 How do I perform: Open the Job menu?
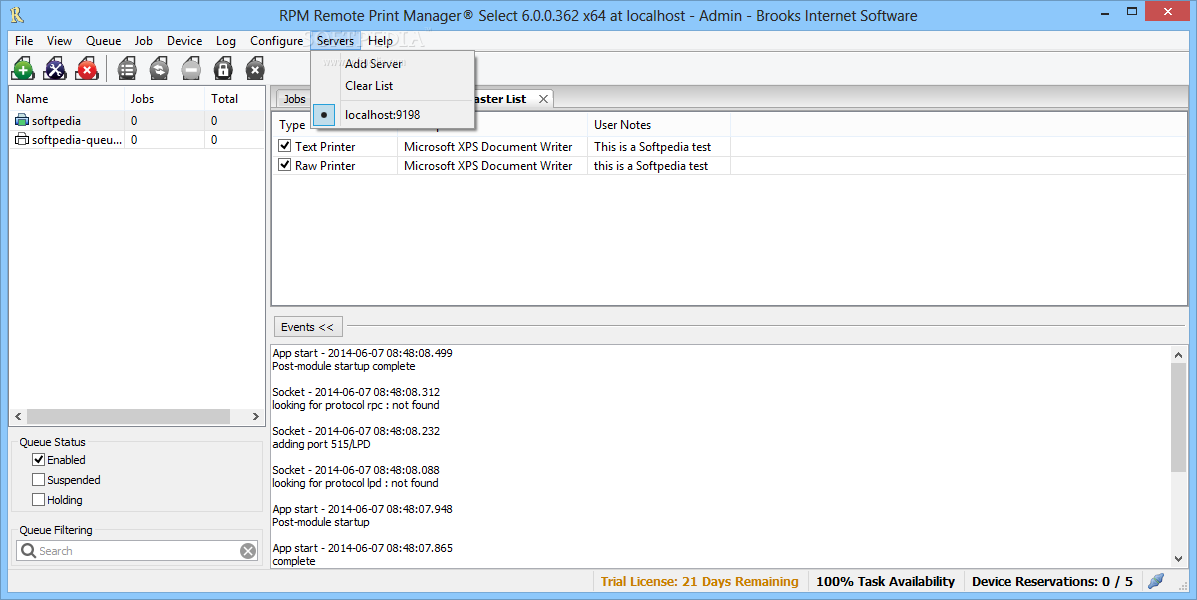pos(144,40)
